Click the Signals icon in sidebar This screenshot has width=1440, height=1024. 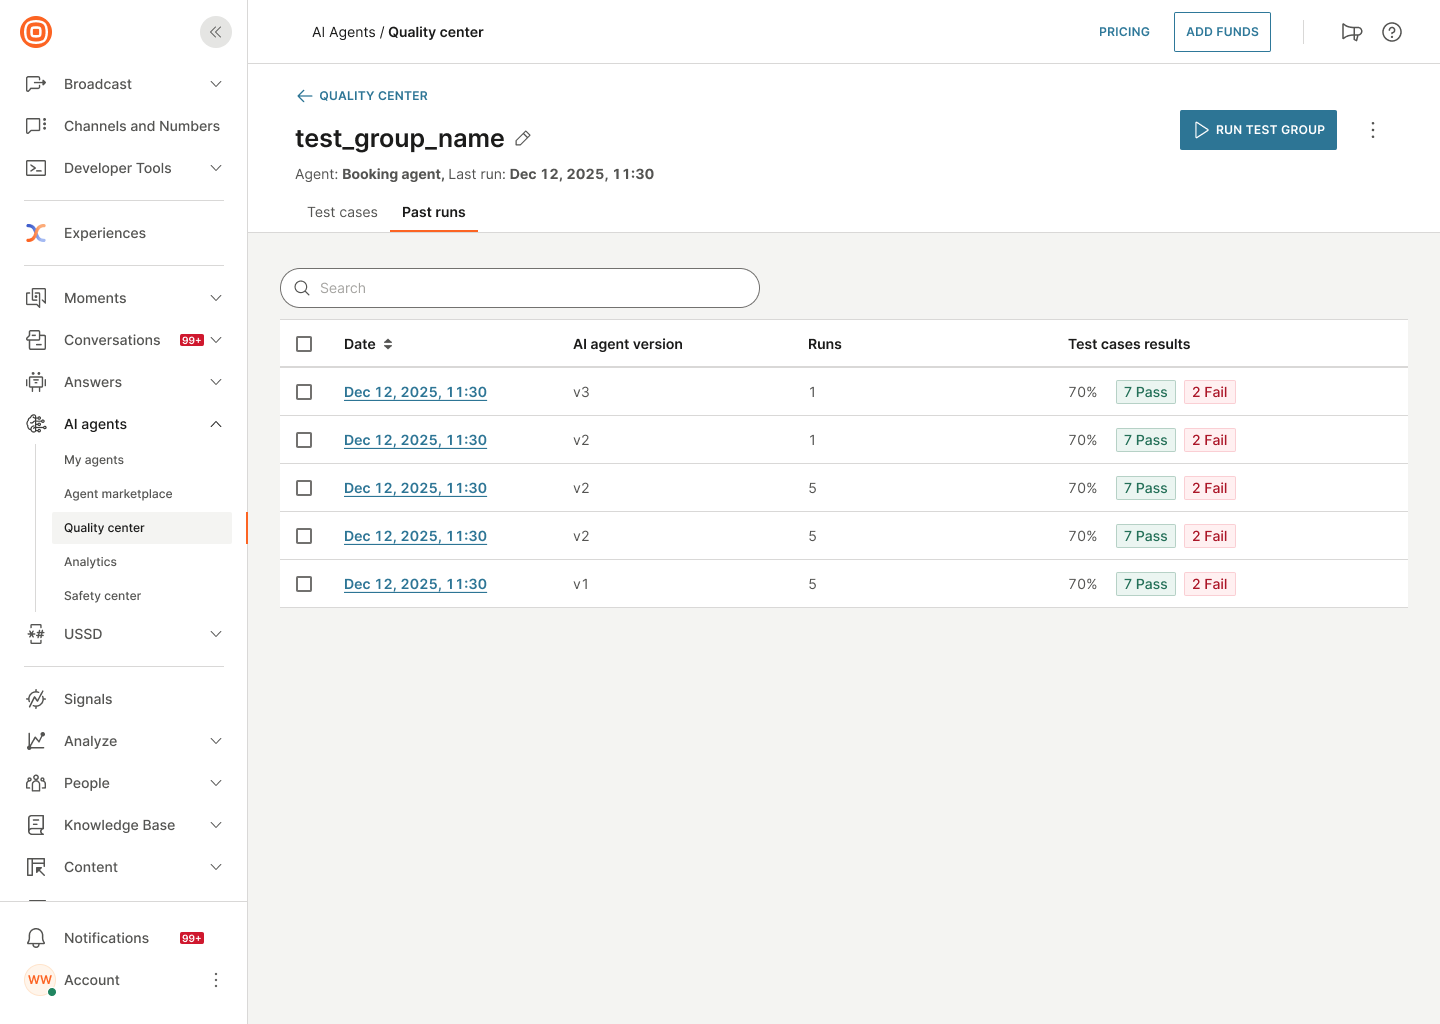tap(36, 698)
